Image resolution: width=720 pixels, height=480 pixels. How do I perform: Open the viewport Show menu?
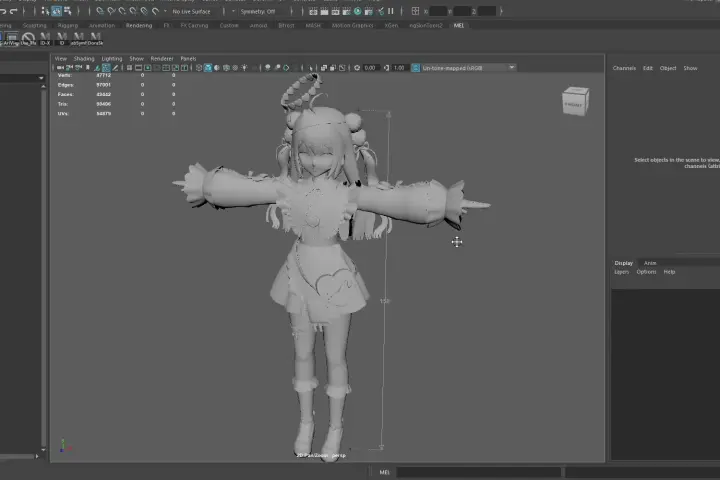136,59
